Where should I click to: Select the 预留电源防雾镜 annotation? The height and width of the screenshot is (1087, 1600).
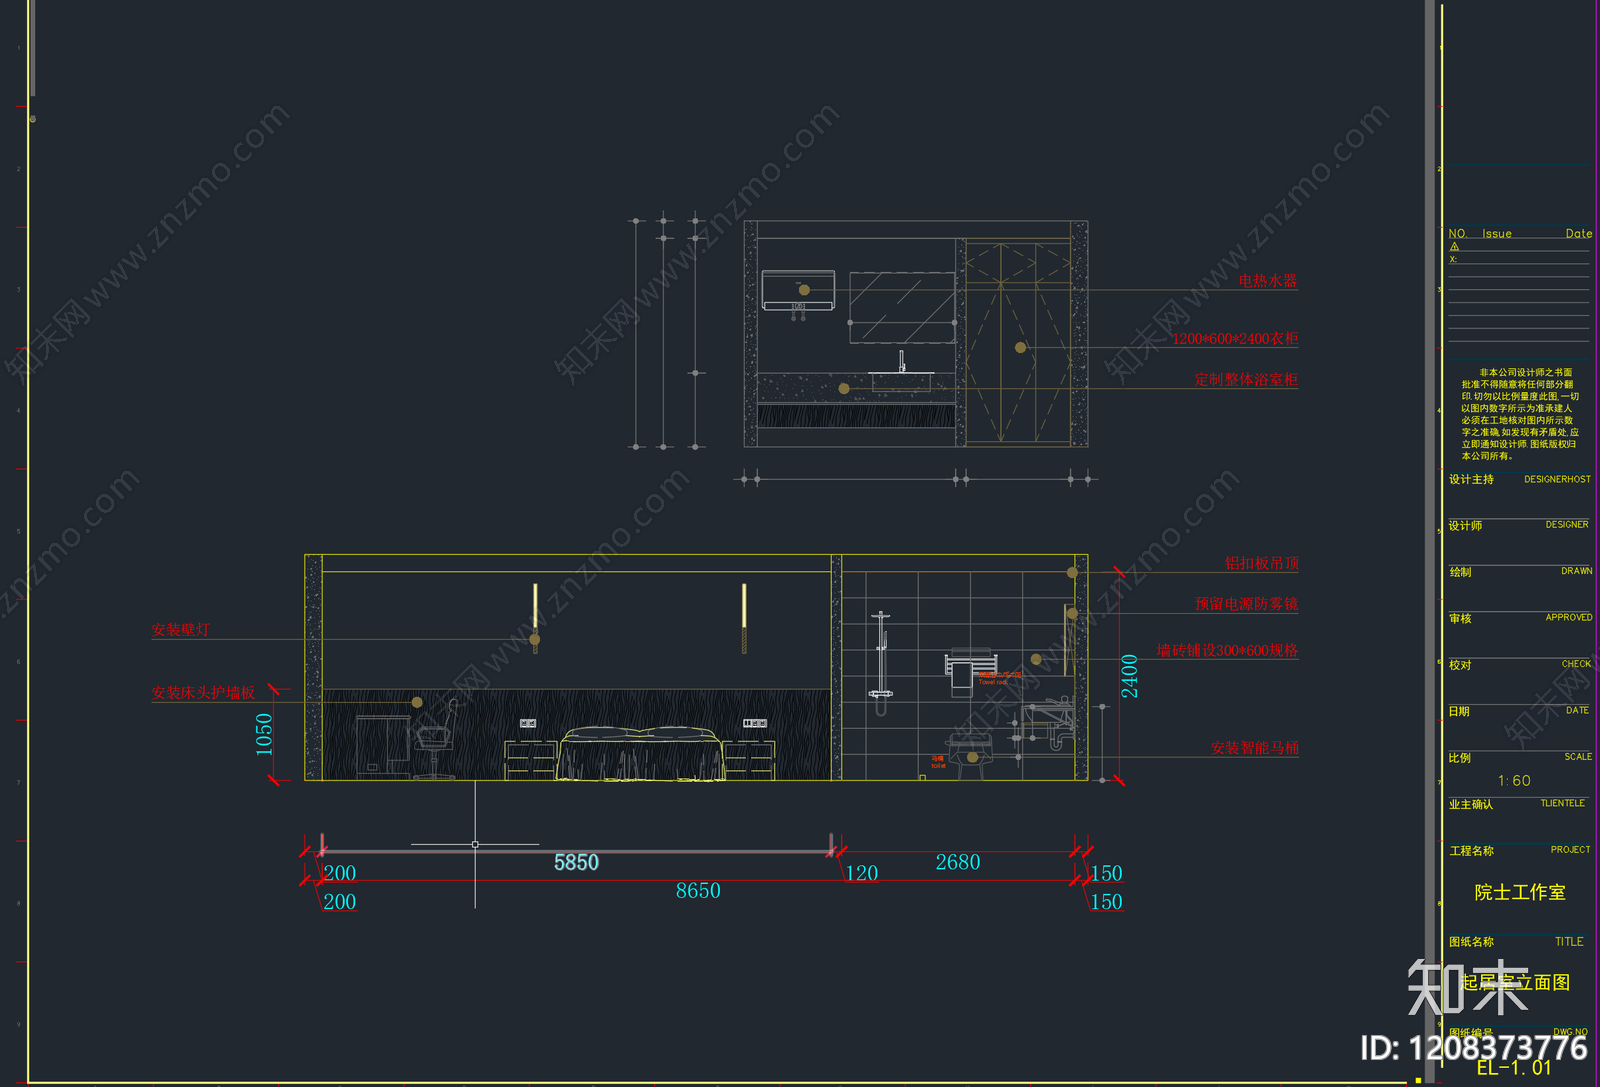coord(1246,604)
